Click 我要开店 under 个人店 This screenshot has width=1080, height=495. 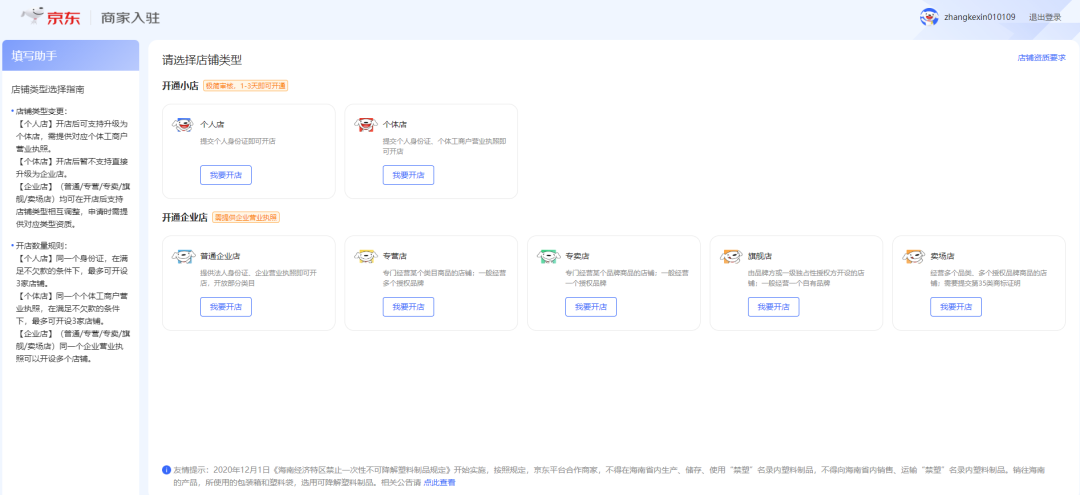click(x=226, y=175)
